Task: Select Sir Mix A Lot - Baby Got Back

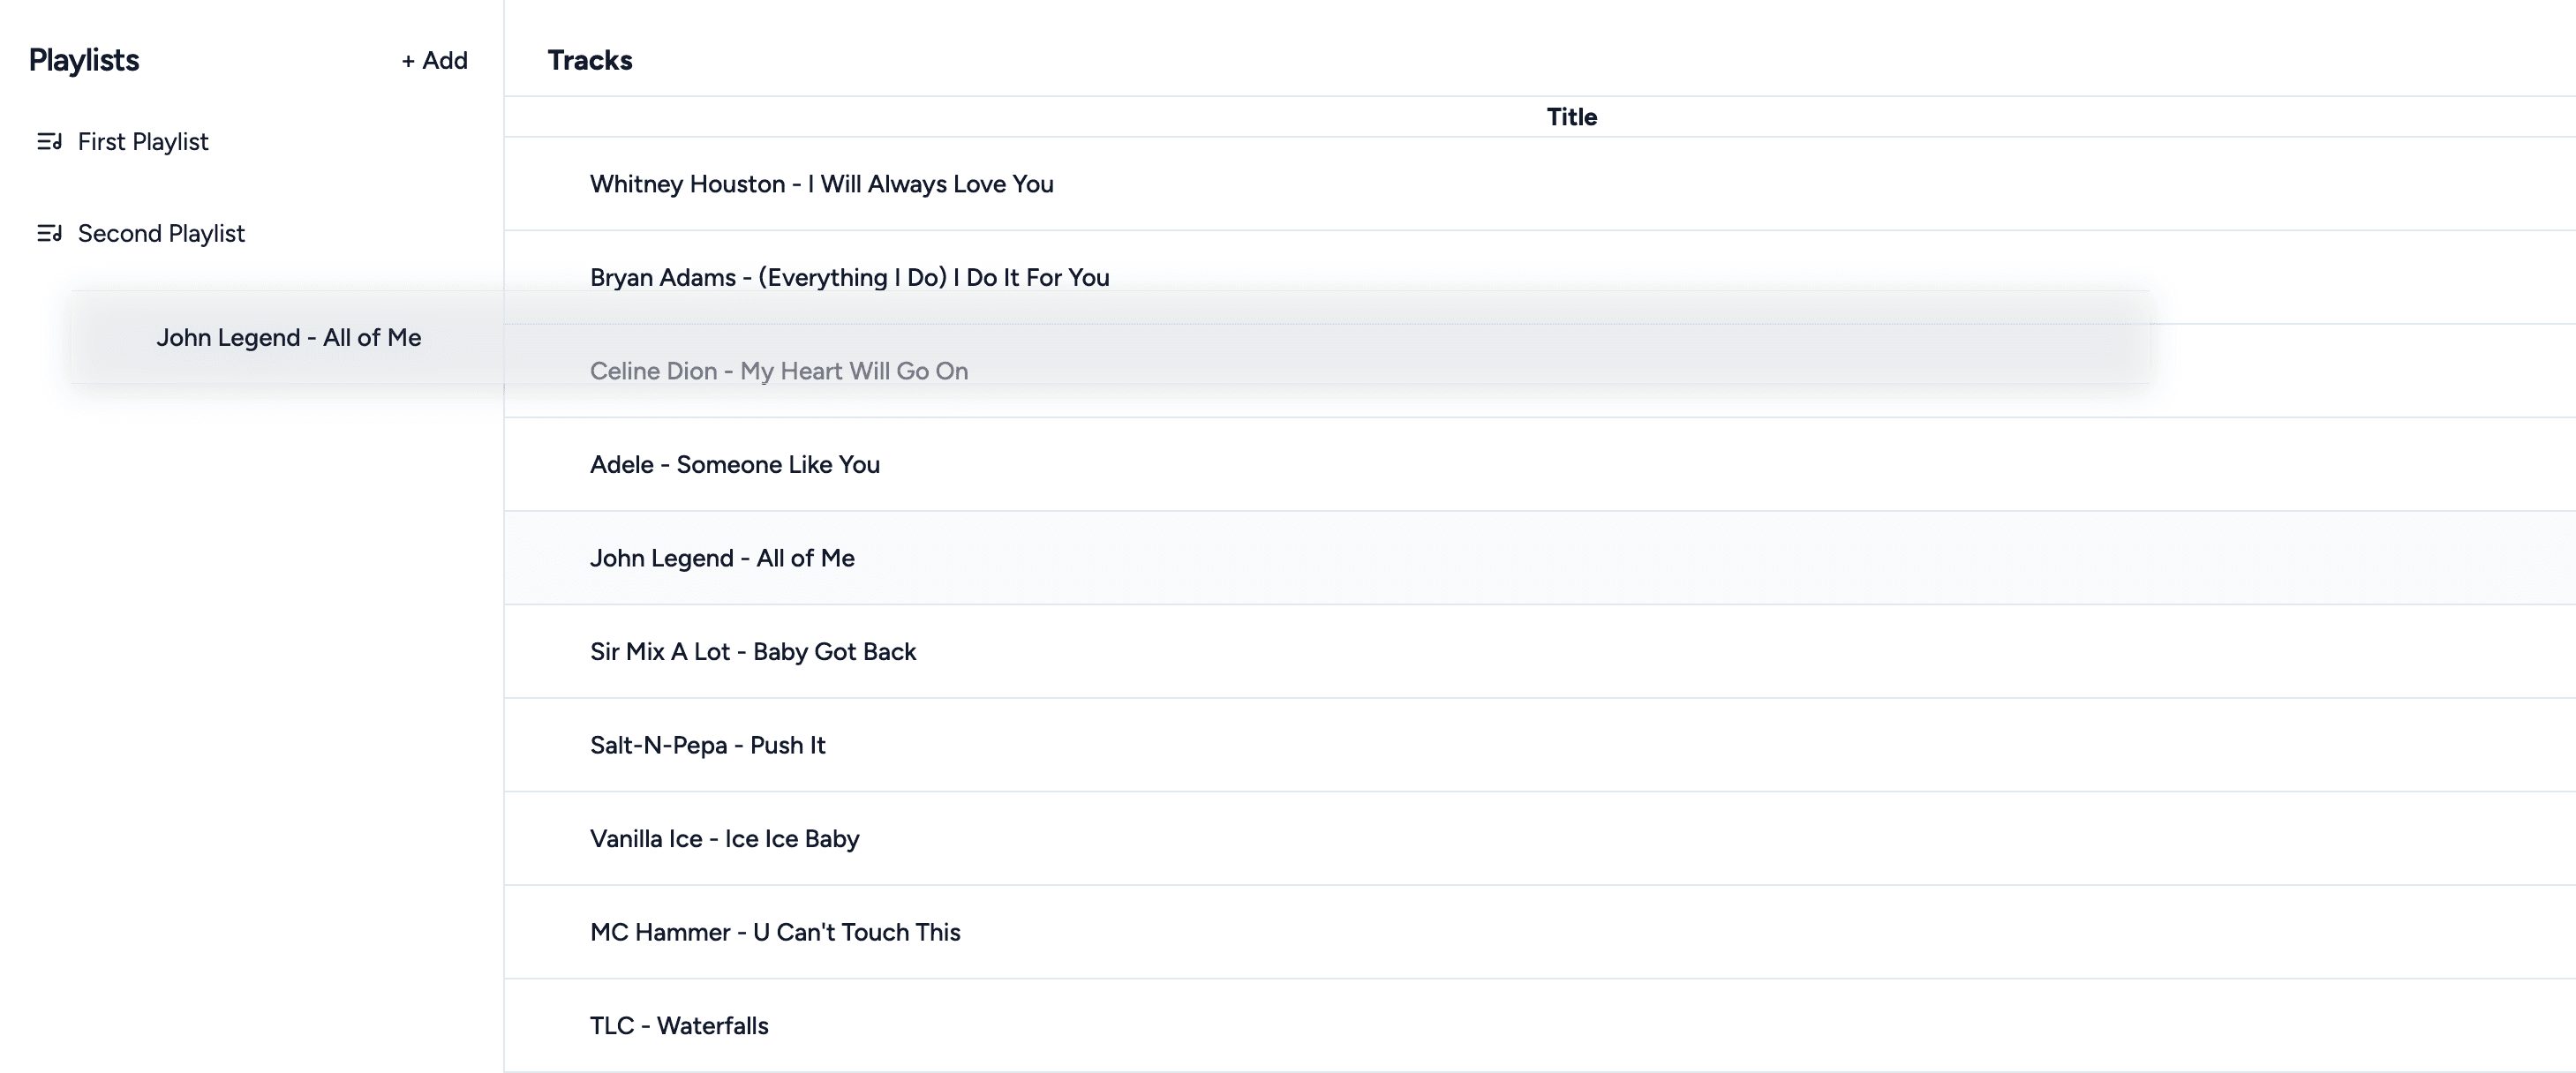Action: pos(753,652)
